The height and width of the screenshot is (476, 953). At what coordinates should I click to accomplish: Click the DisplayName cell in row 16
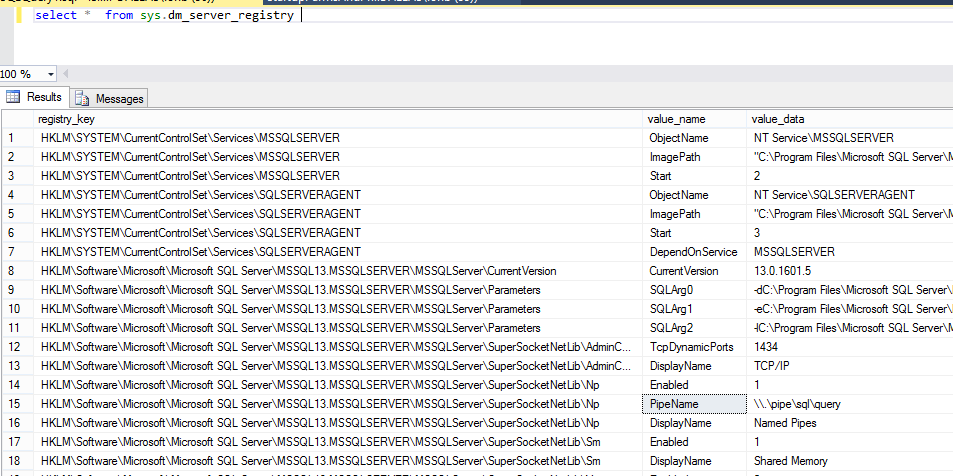coord(695,423)
